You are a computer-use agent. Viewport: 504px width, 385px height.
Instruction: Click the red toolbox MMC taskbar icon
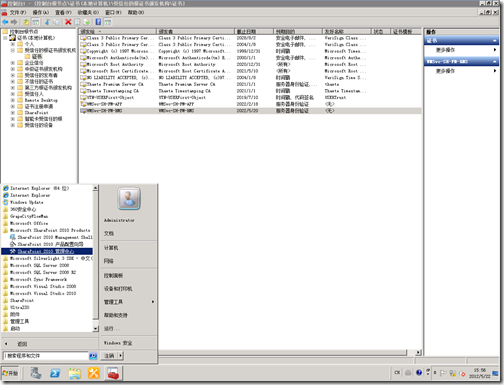point(113,373)
